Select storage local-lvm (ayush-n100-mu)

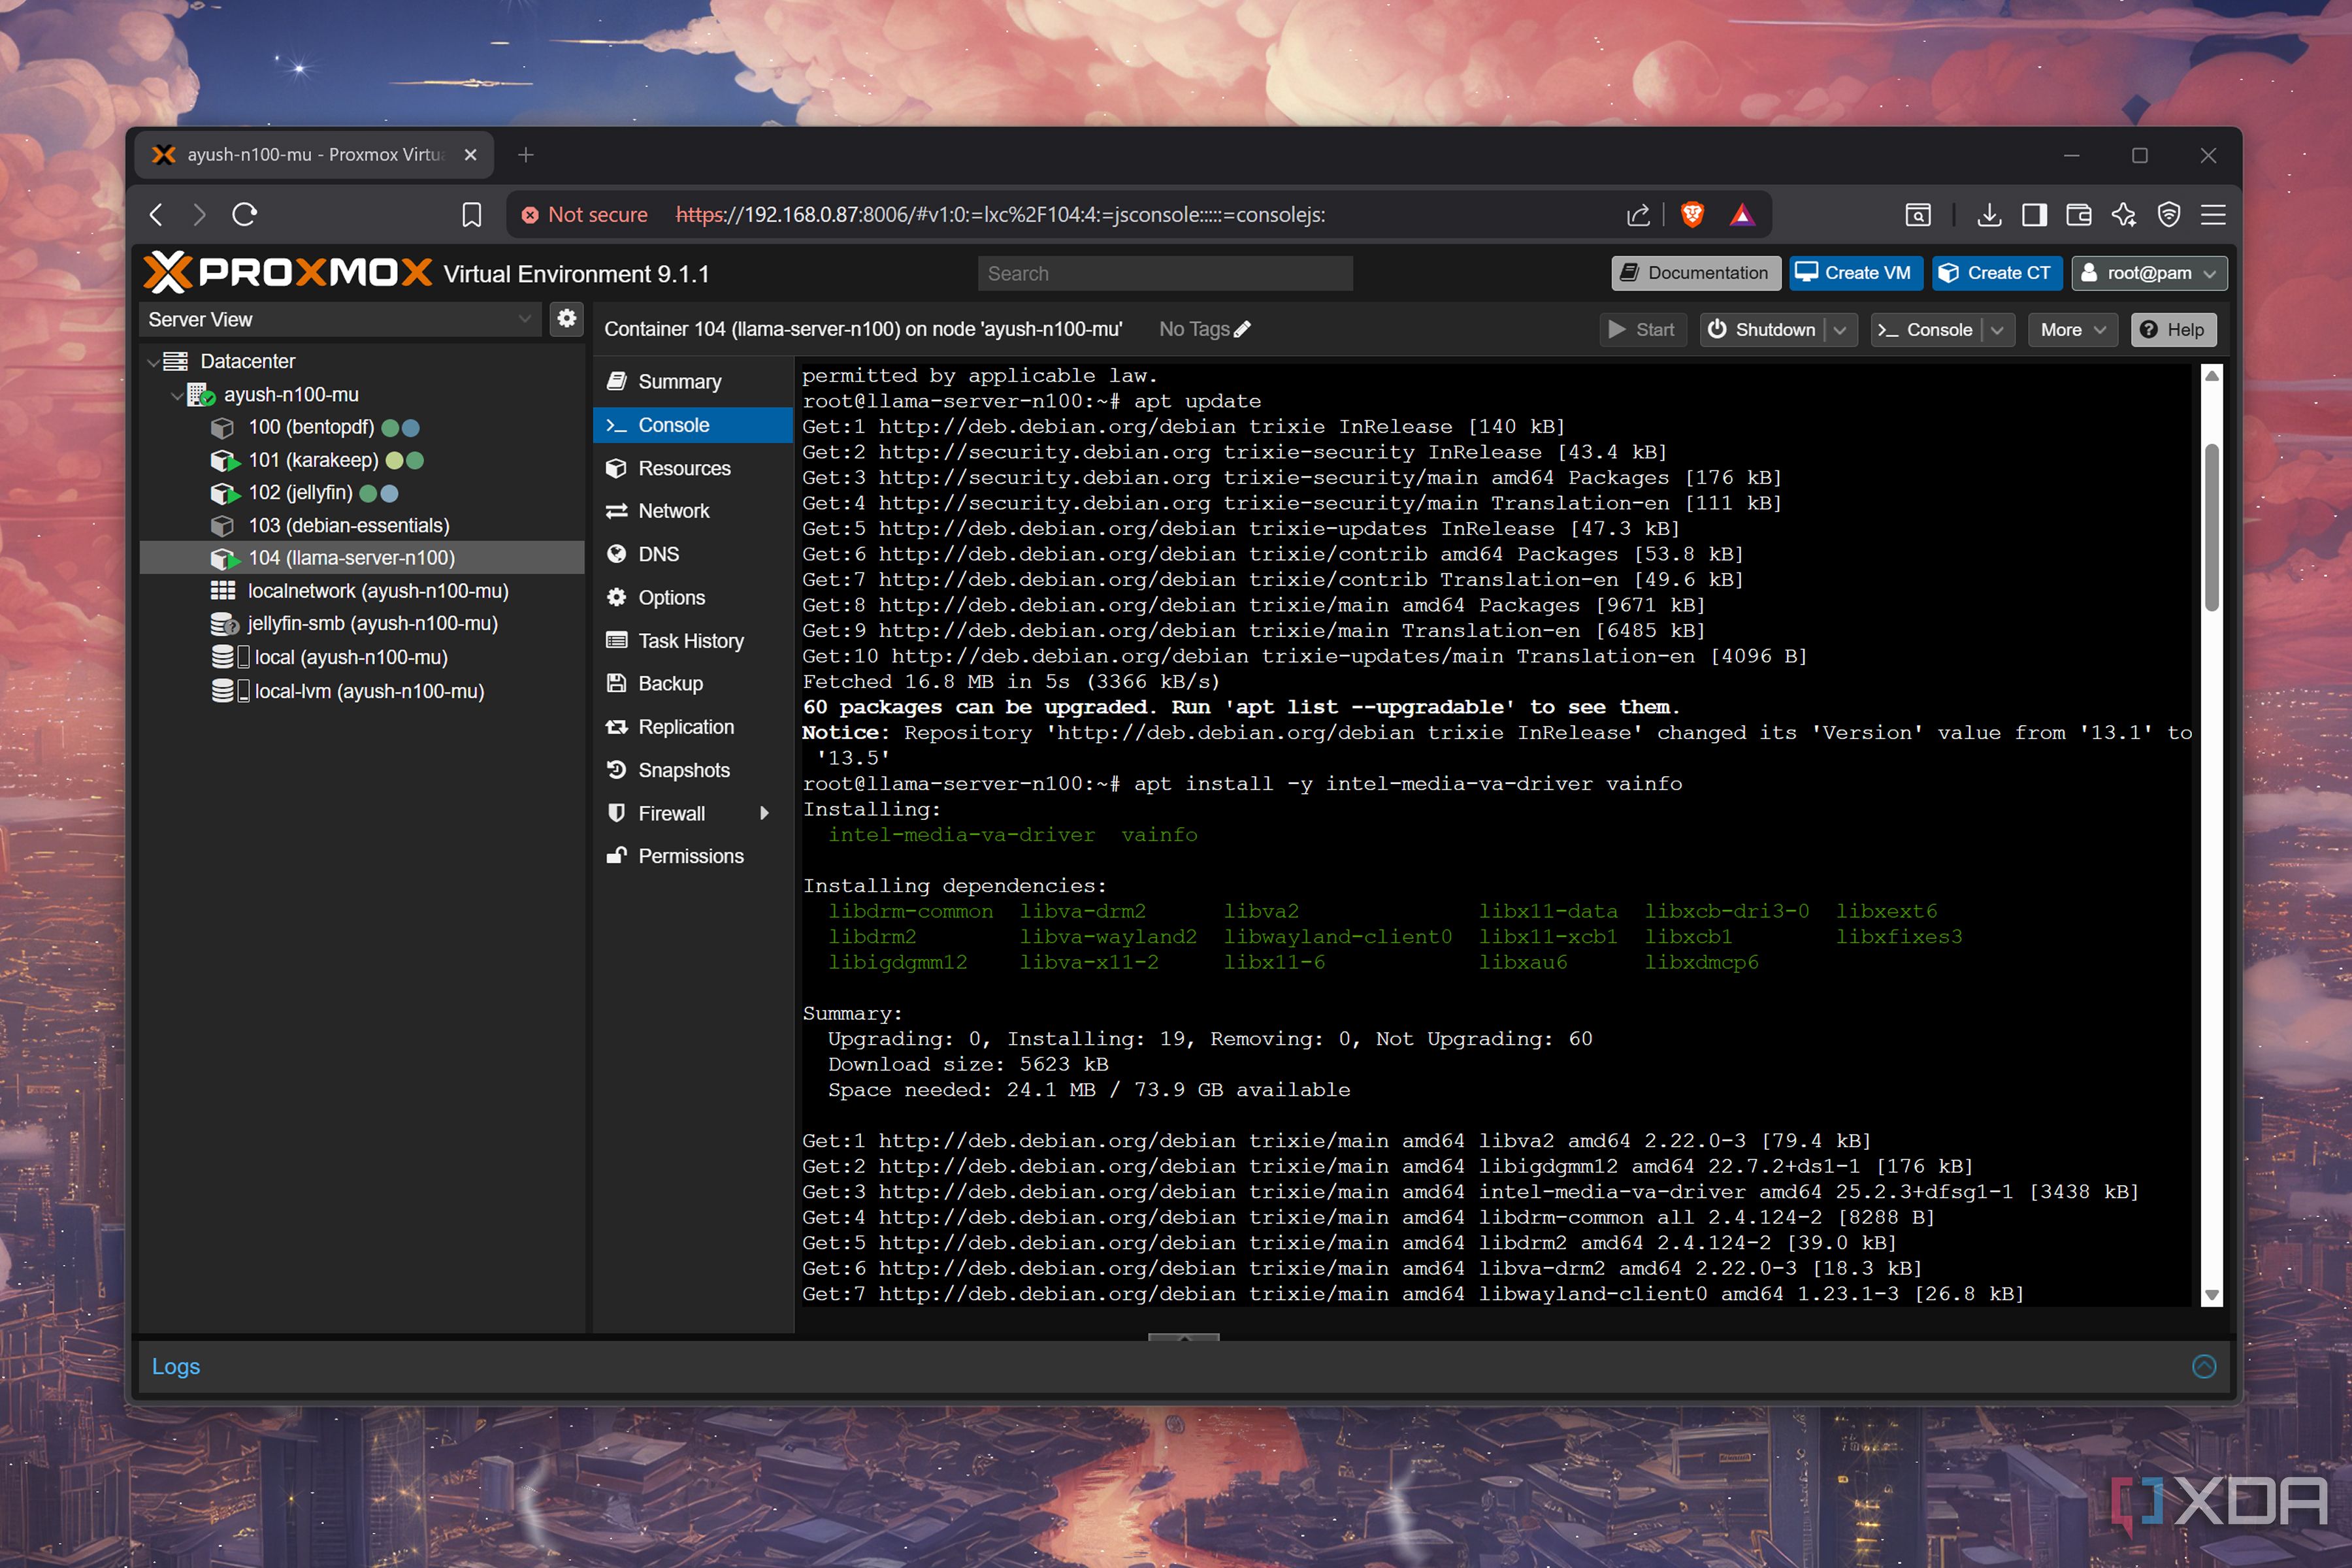[x=362, y=691]
